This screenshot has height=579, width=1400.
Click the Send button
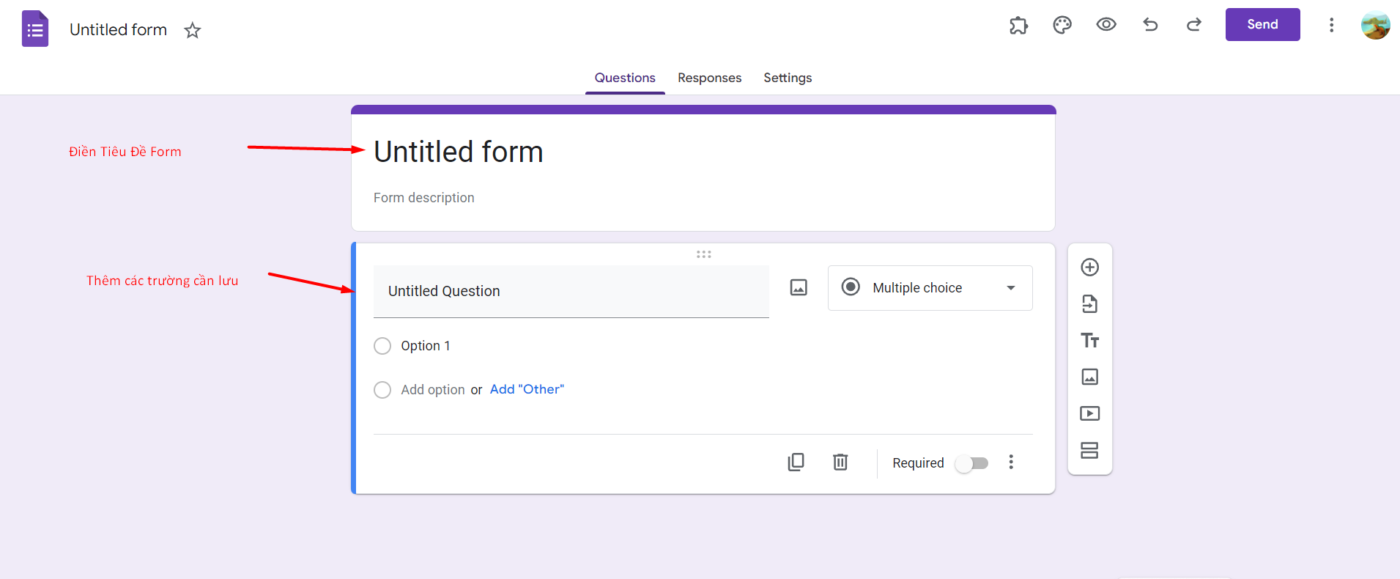[1262, 24]
